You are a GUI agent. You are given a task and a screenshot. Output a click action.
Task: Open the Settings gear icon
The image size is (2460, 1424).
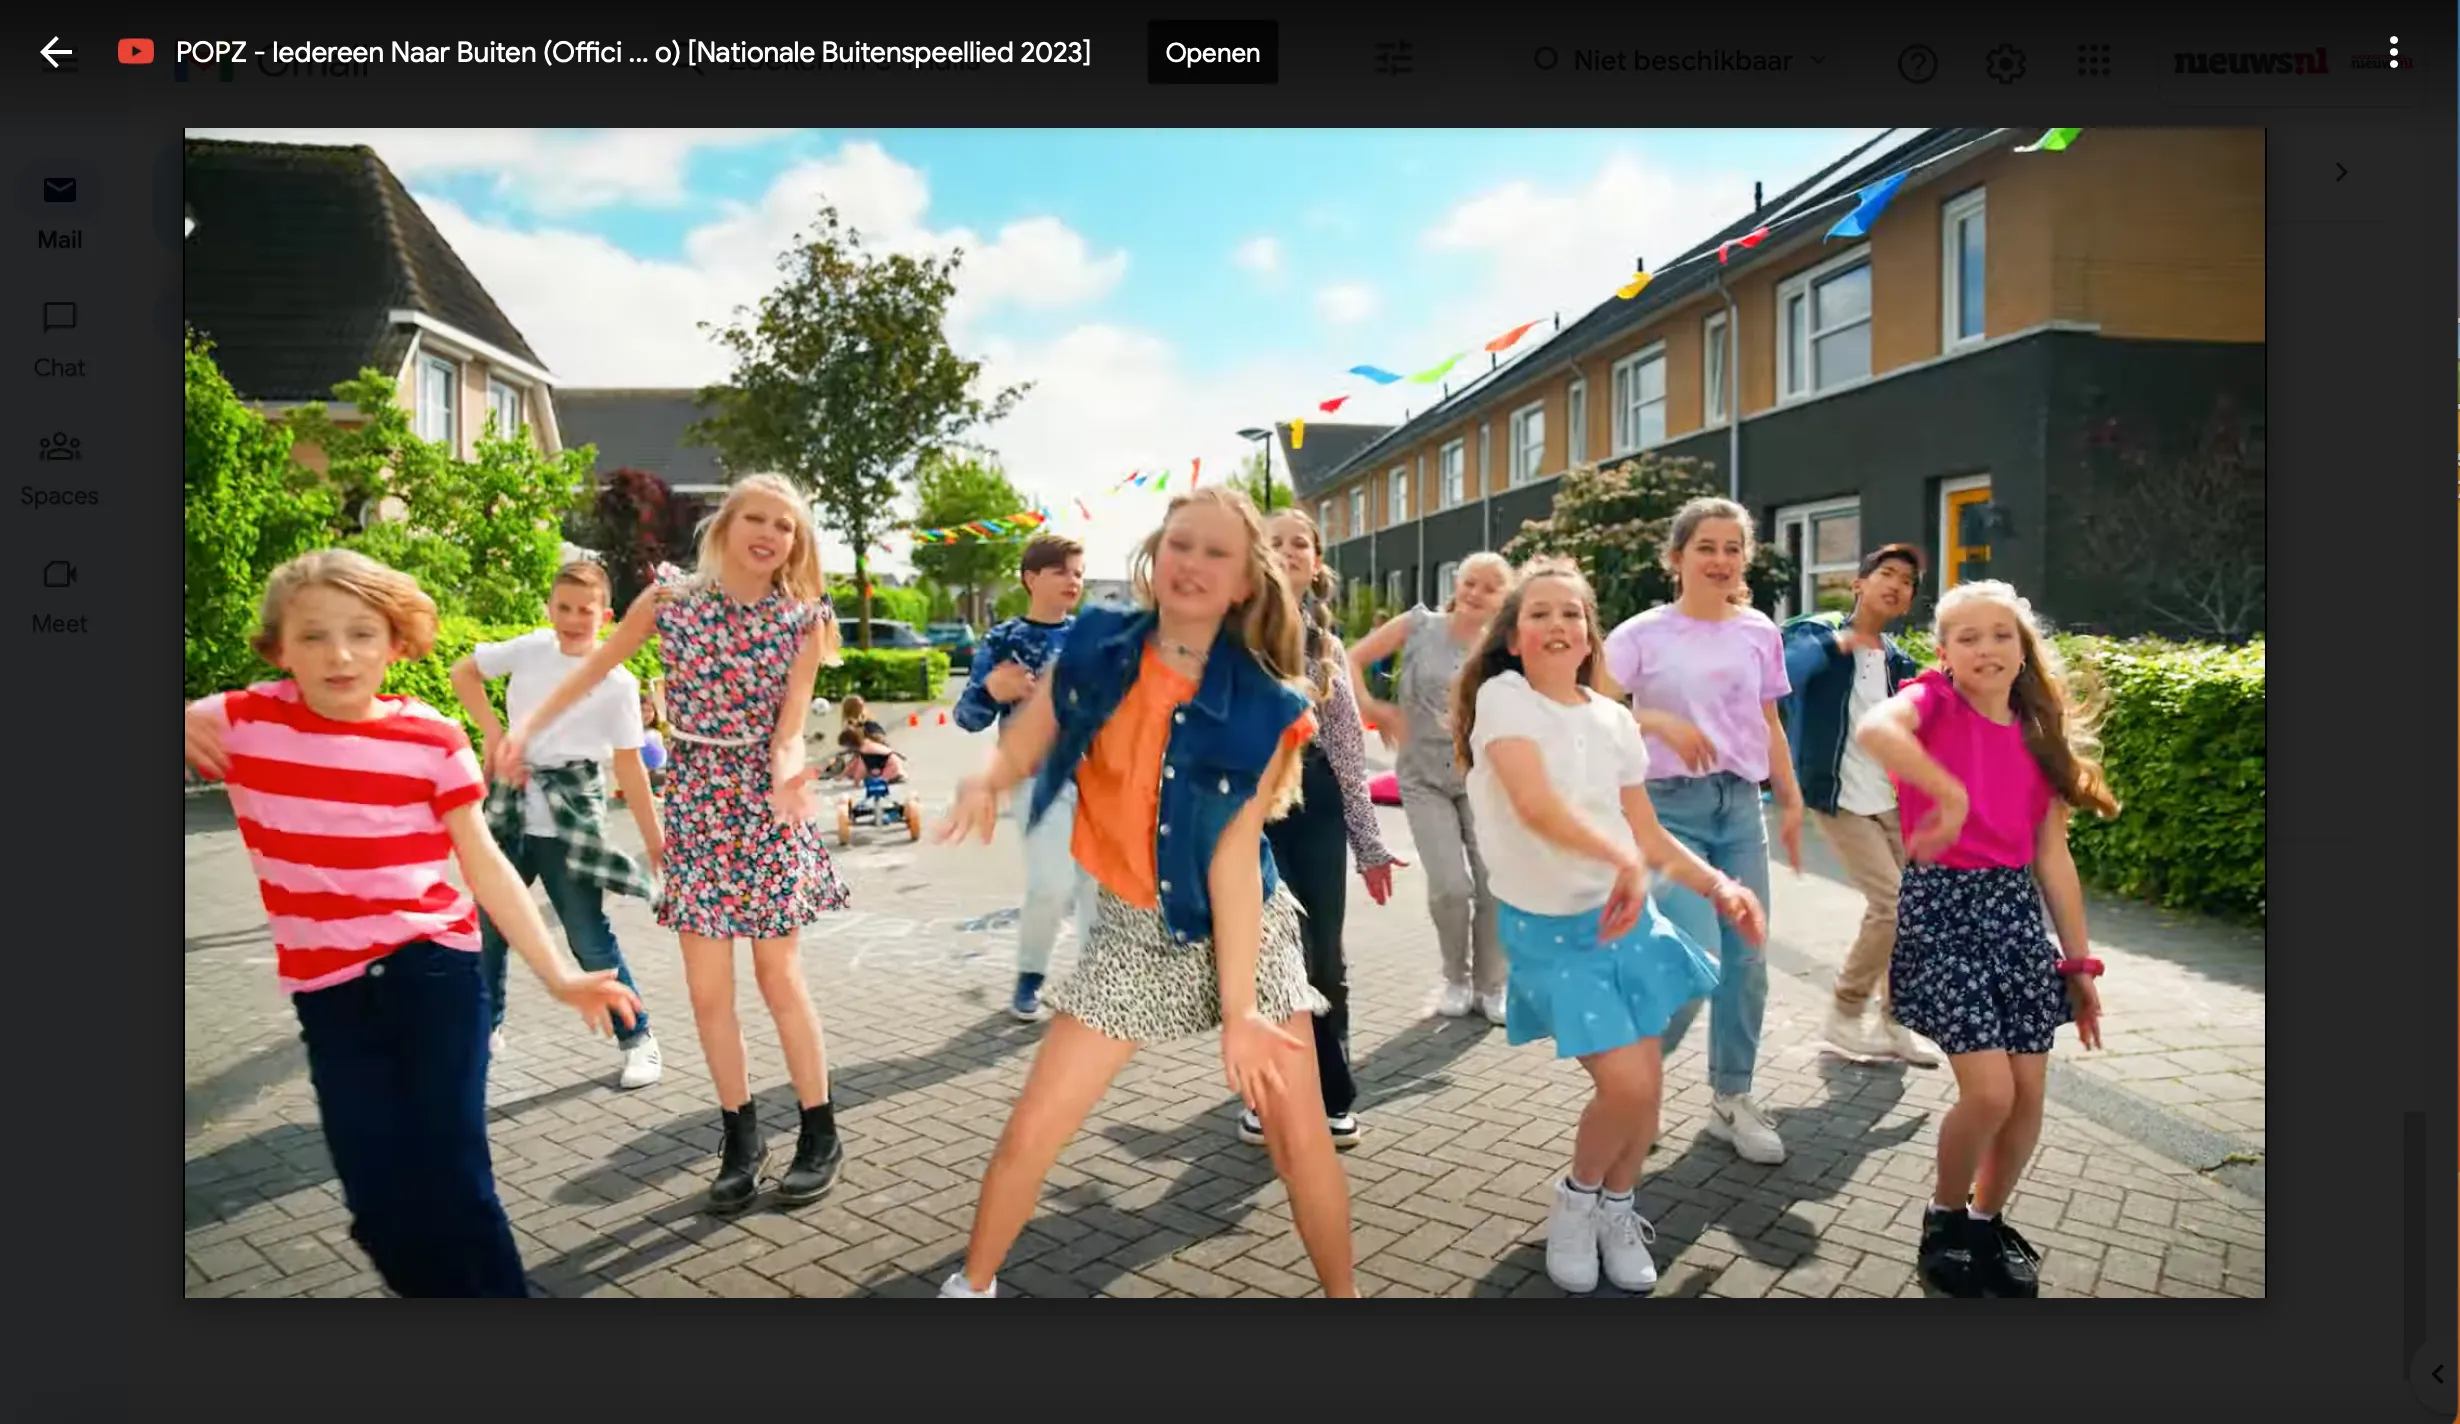pos(2005,64)
